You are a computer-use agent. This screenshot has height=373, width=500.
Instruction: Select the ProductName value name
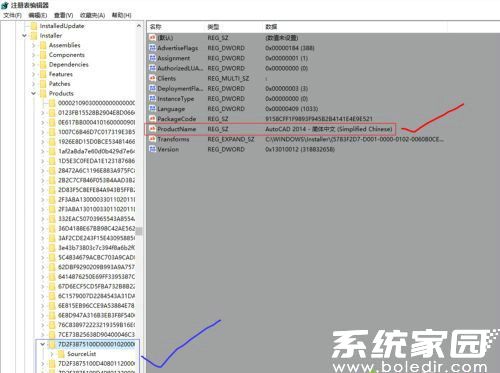(177, 129)
